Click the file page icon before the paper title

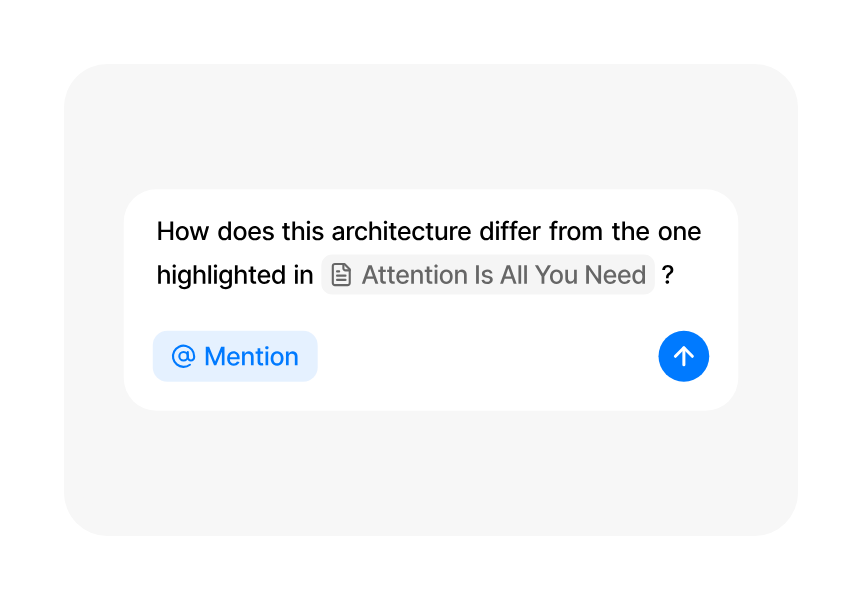[341, 274]
